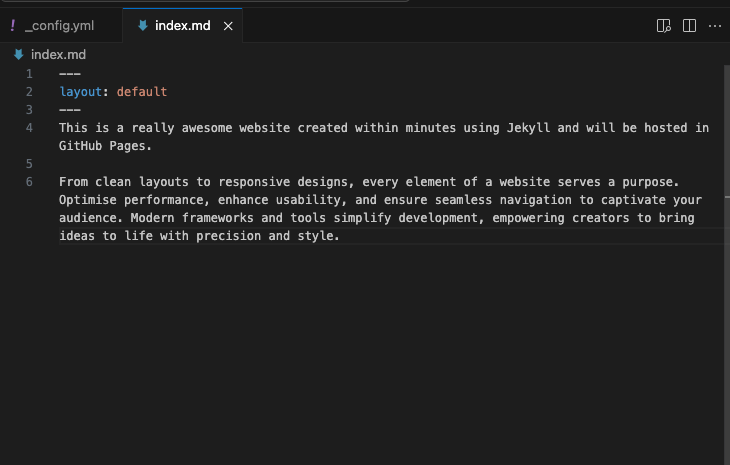The height and width of the screenshot is (465, 730).
Task: Select the index.md editor tab
Action: (x=182, y=26)
